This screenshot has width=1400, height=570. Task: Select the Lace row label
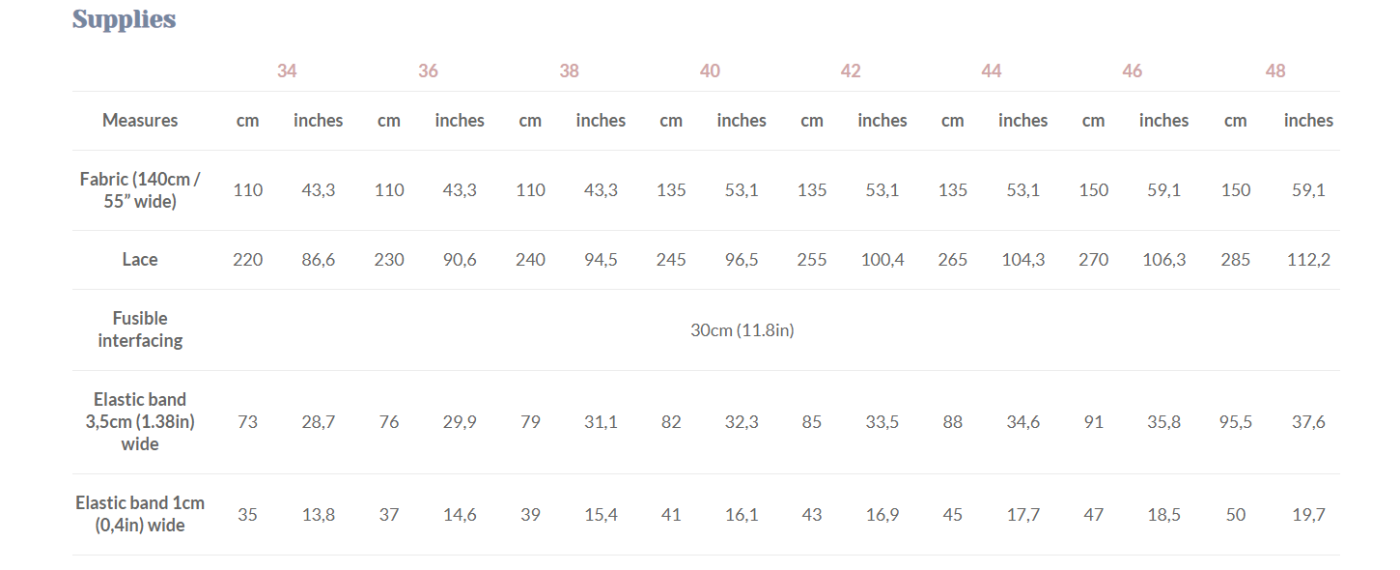tap(140, 260)
